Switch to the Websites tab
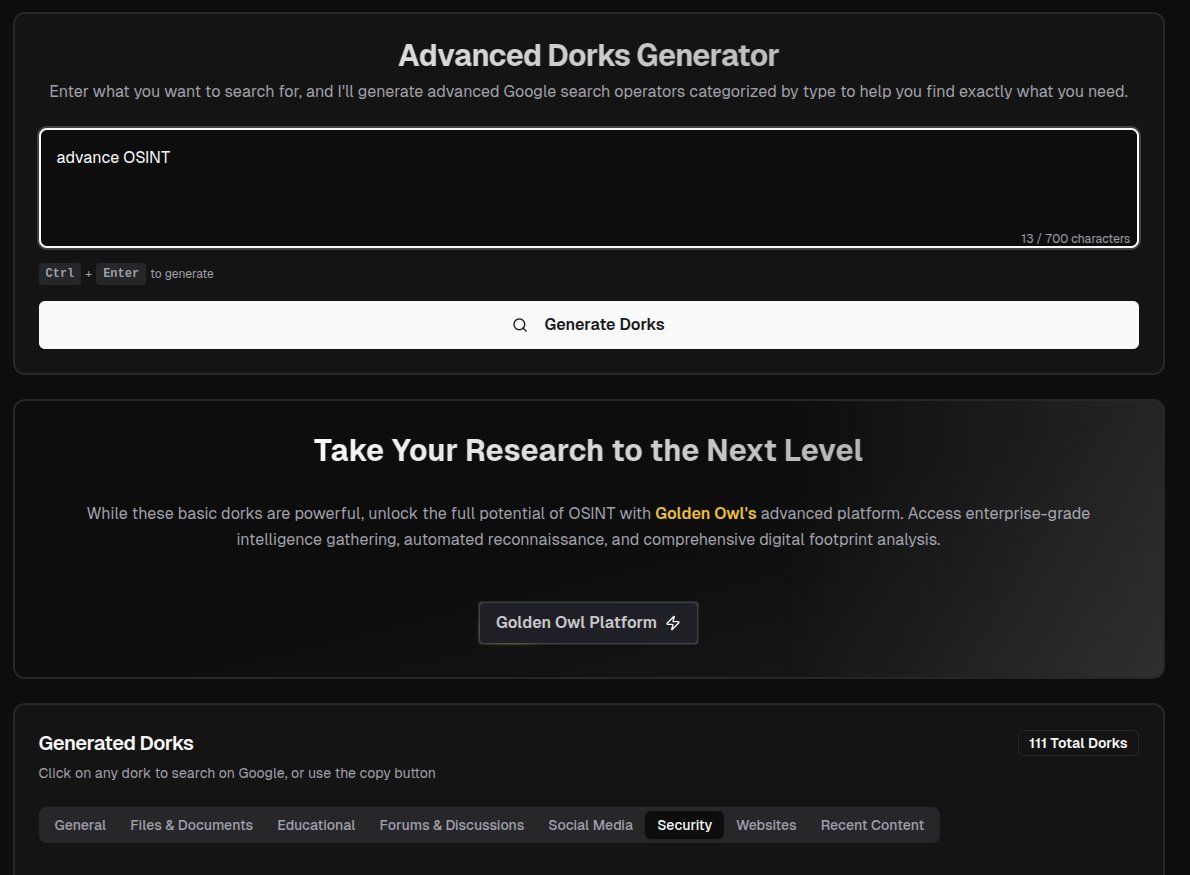1190x875 pixels. (x=767, y=825)
